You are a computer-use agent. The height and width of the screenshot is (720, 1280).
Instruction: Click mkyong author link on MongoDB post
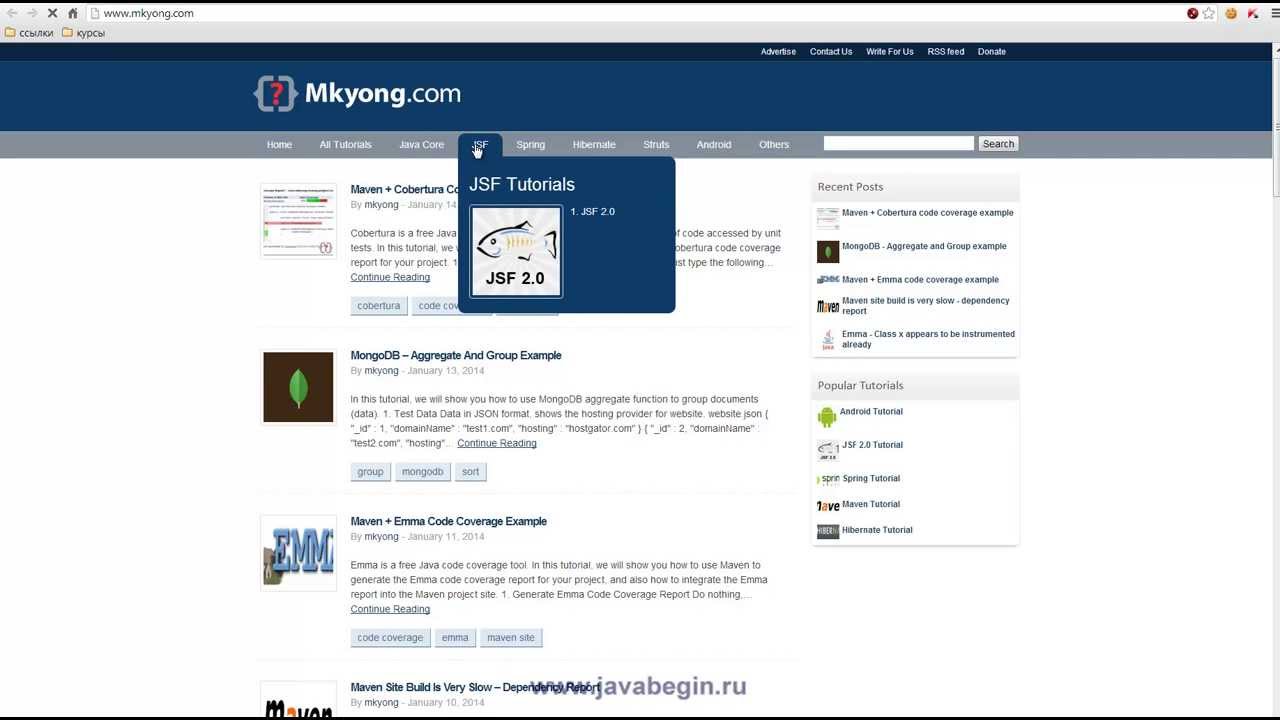381,371
